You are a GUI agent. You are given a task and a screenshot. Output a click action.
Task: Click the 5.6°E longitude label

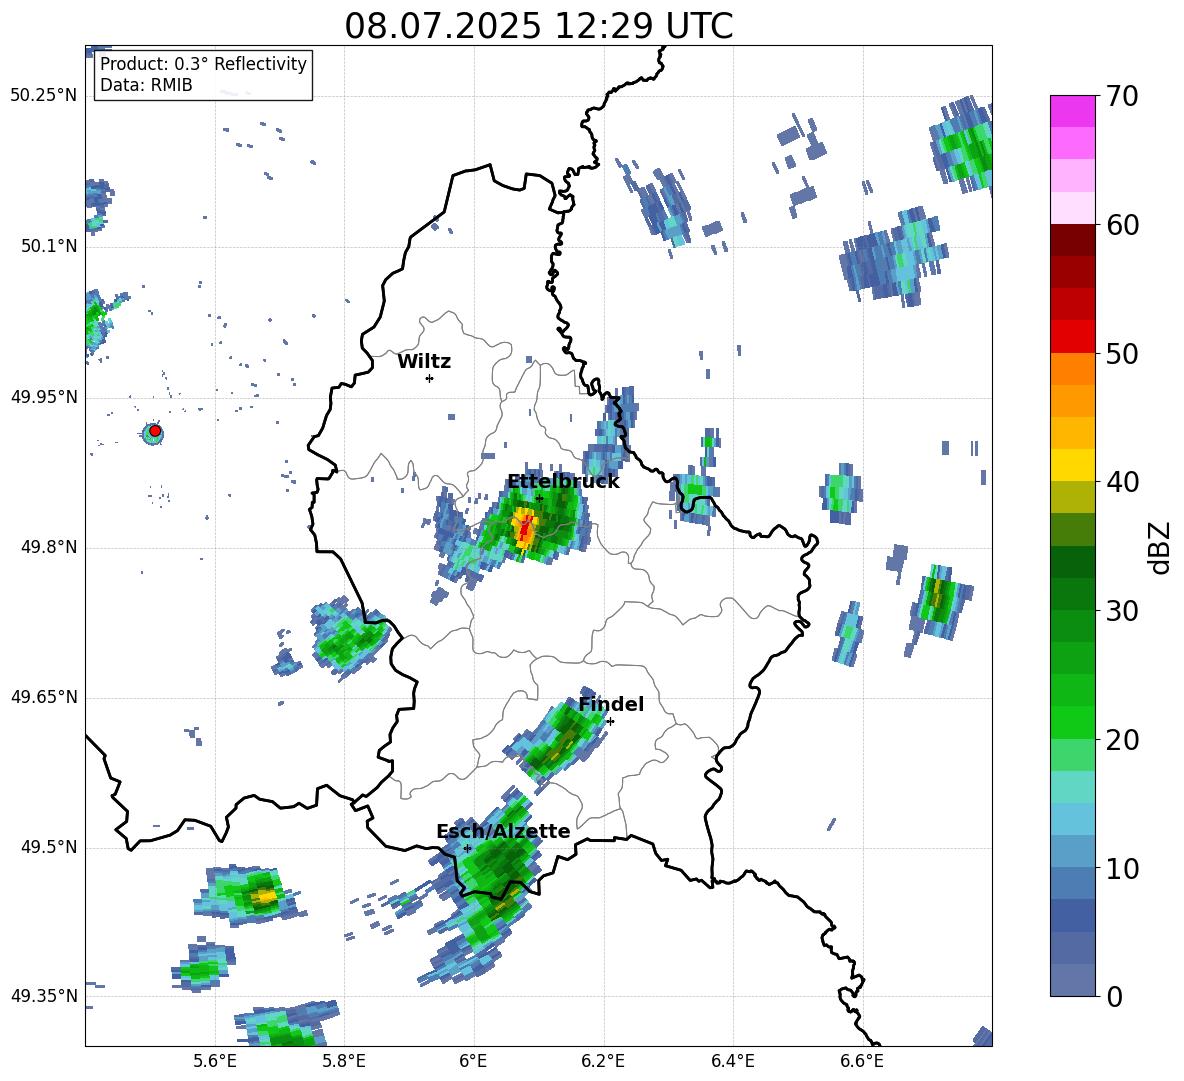(215, 1062)
